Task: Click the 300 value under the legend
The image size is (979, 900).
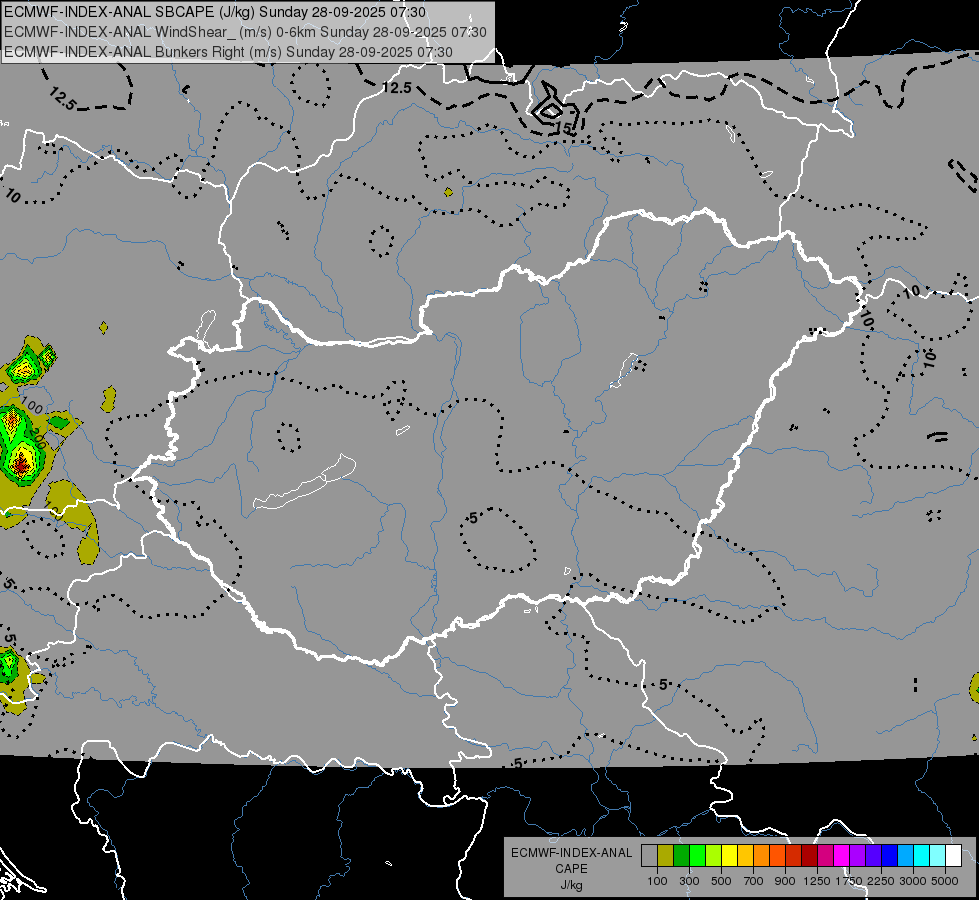Action: click(x=689, y=881)
